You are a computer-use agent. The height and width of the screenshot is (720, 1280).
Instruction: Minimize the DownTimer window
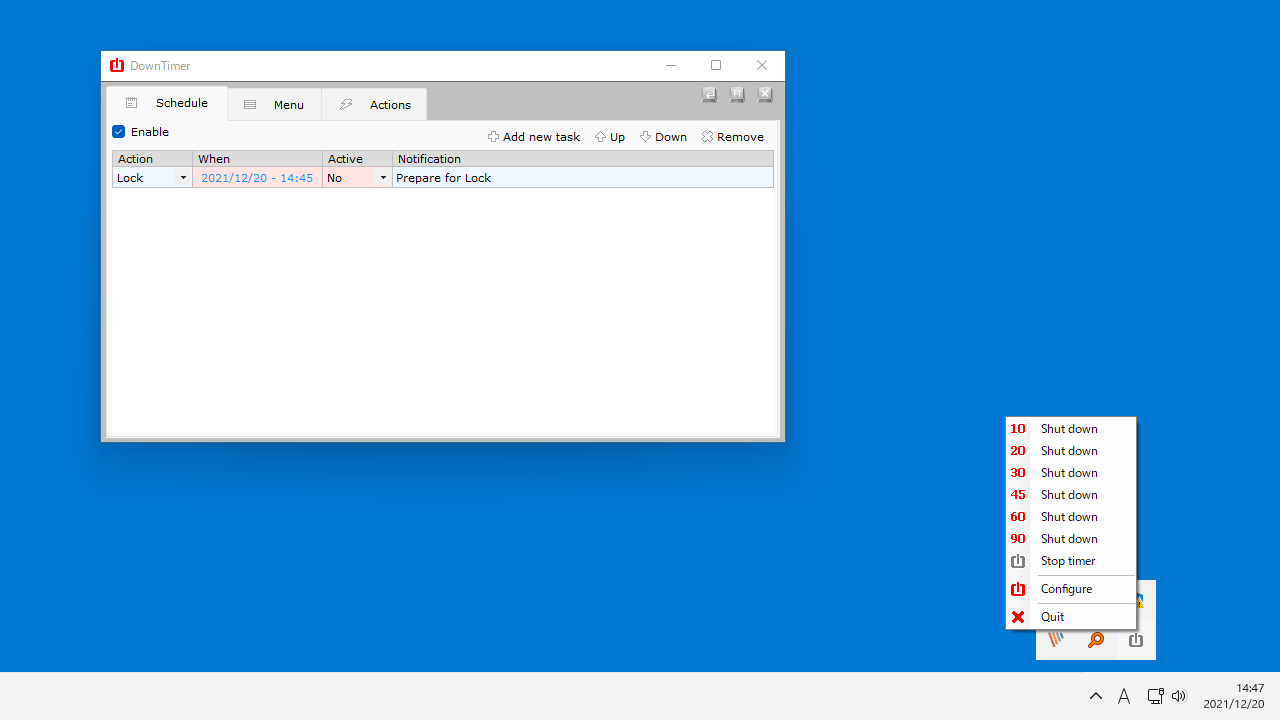click(670, 66)
